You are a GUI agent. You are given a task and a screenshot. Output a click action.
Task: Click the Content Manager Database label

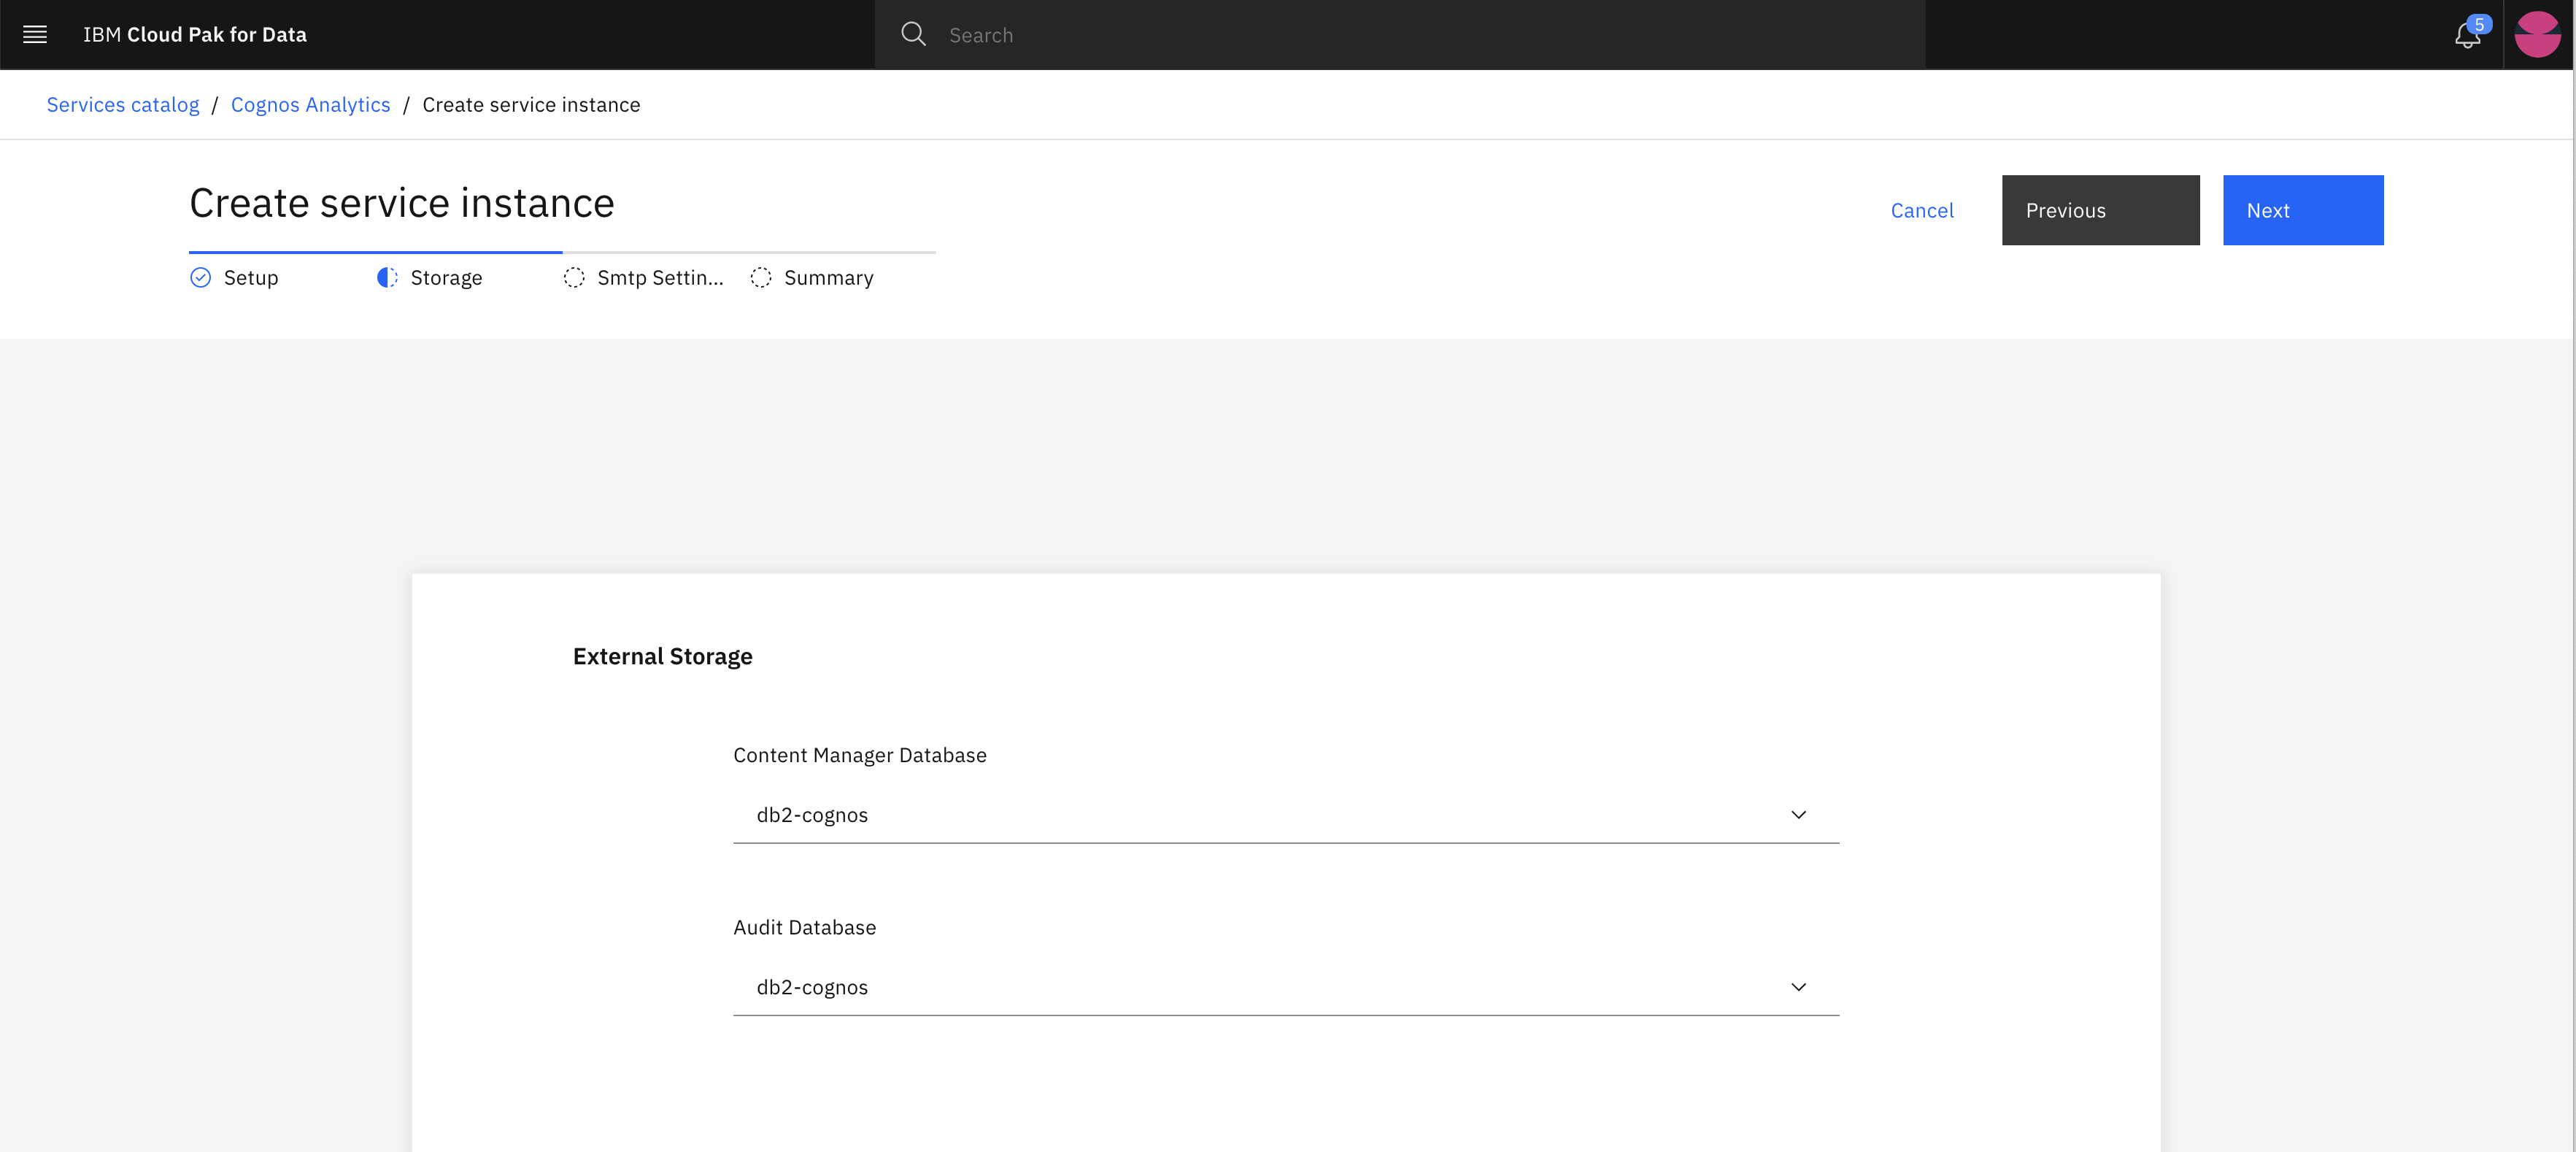click(x=860, y=755)
